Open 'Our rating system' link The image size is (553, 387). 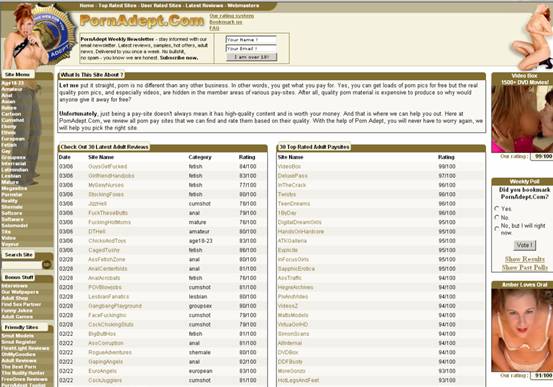[x=231, y=16]
